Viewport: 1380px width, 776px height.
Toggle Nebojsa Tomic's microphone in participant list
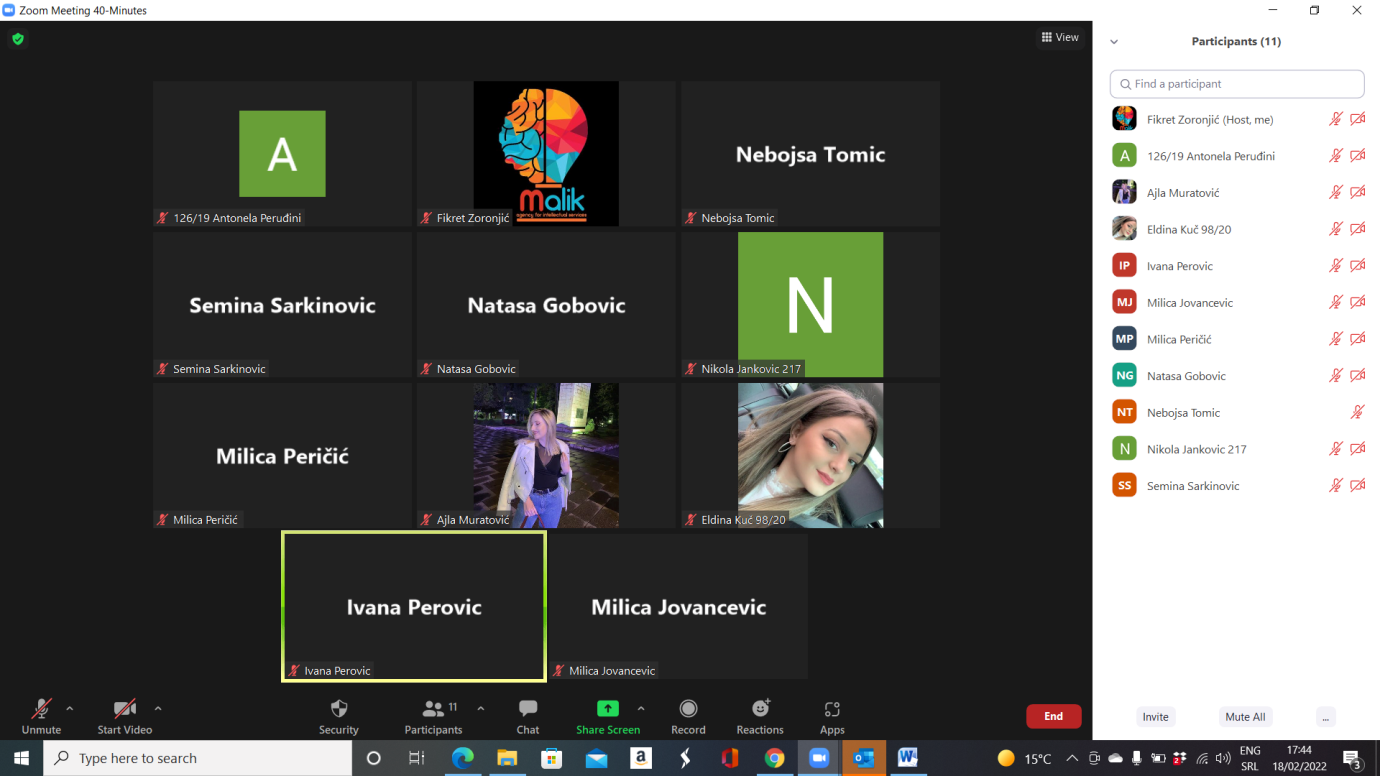pos(1357,412)
